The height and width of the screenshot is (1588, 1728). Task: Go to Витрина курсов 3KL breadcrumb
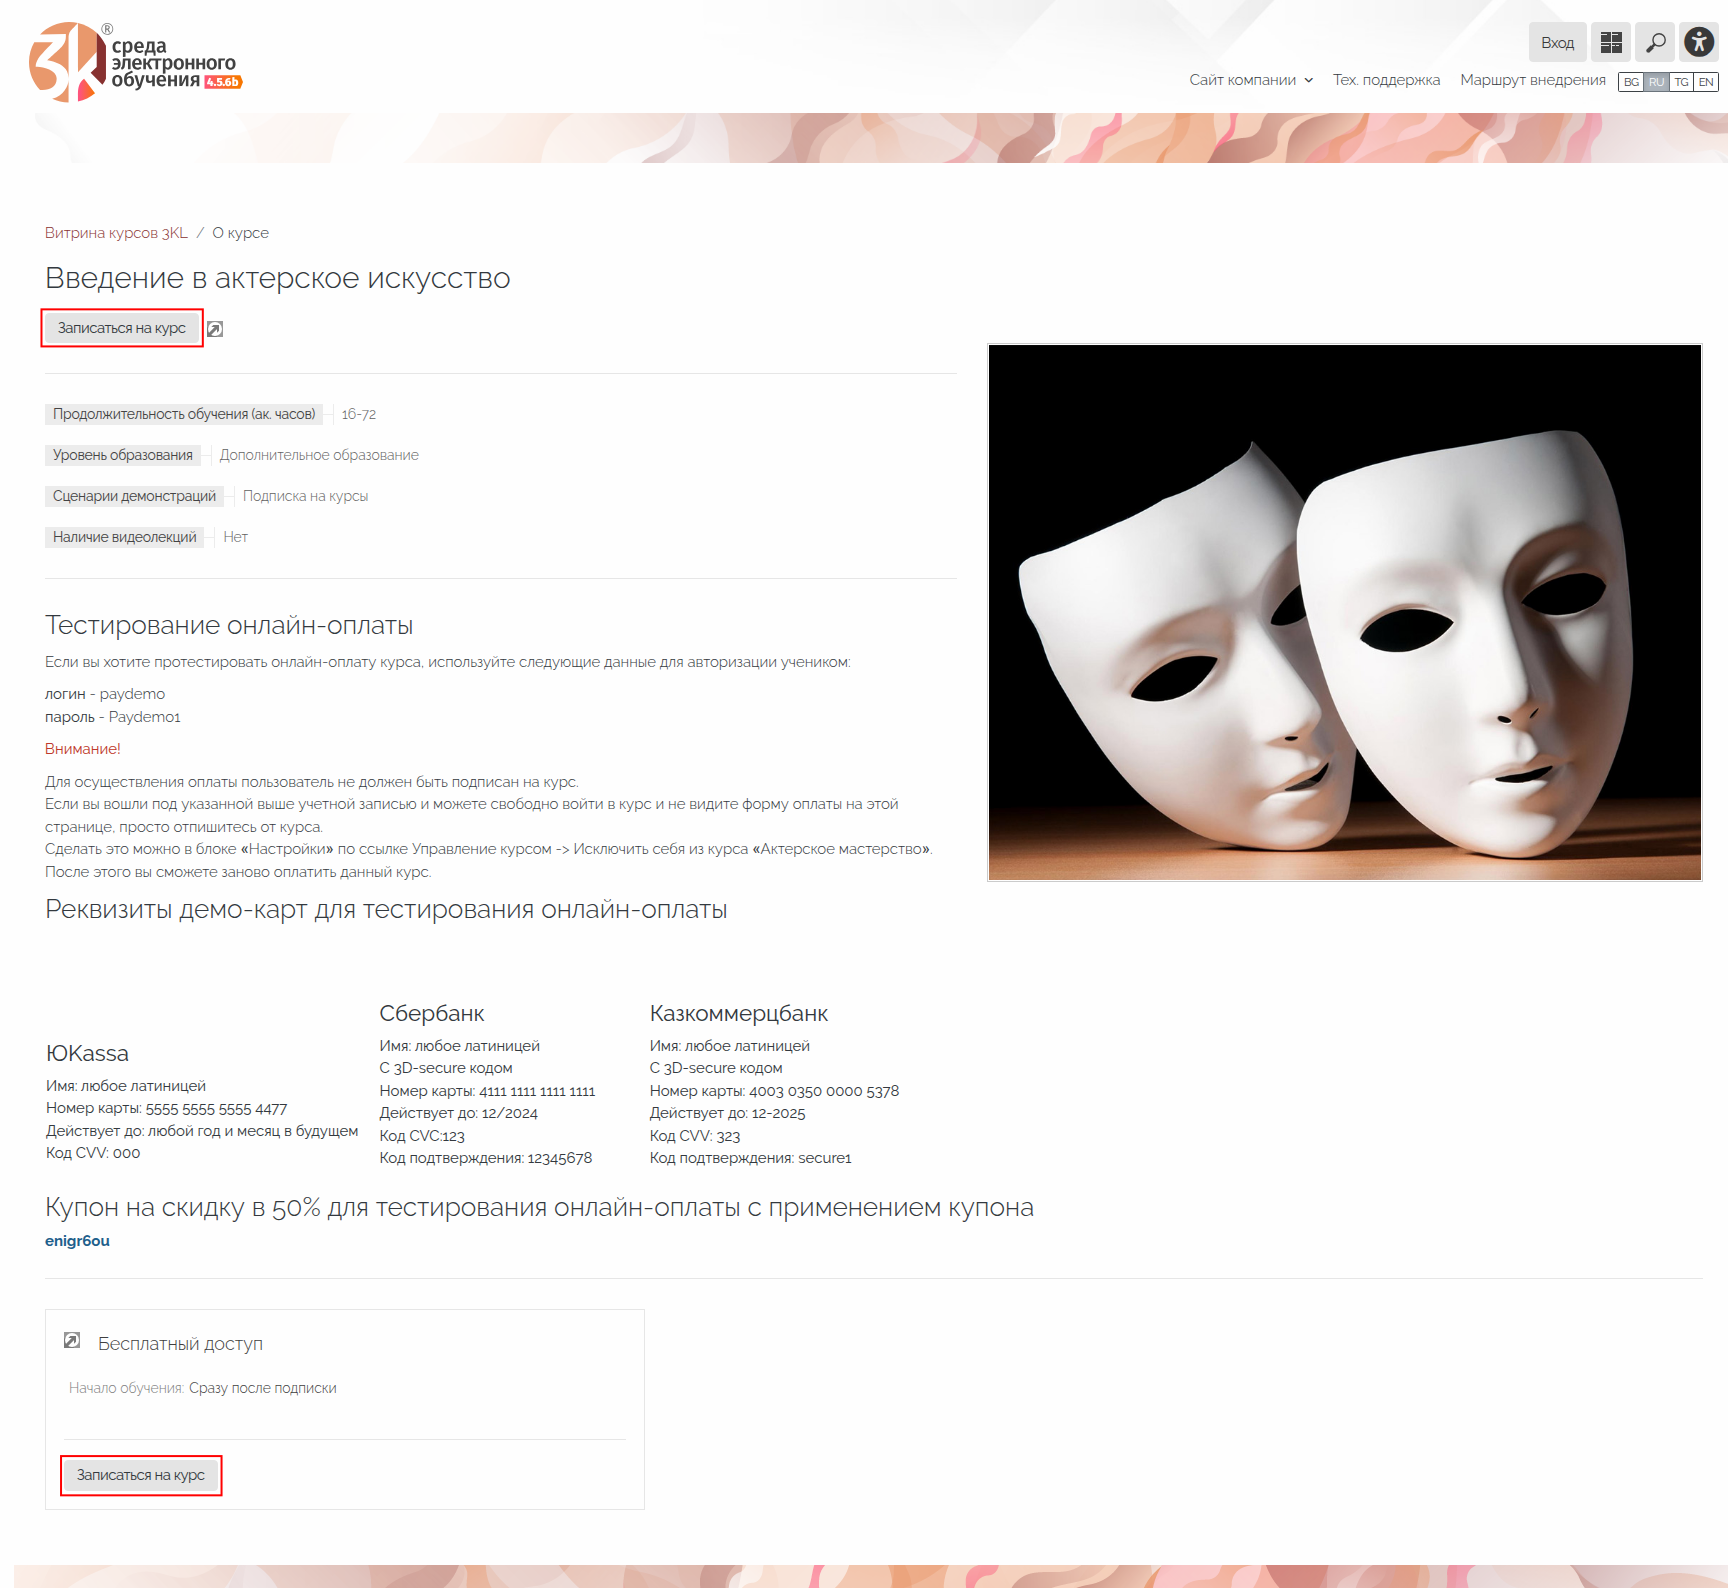(116, 233)
